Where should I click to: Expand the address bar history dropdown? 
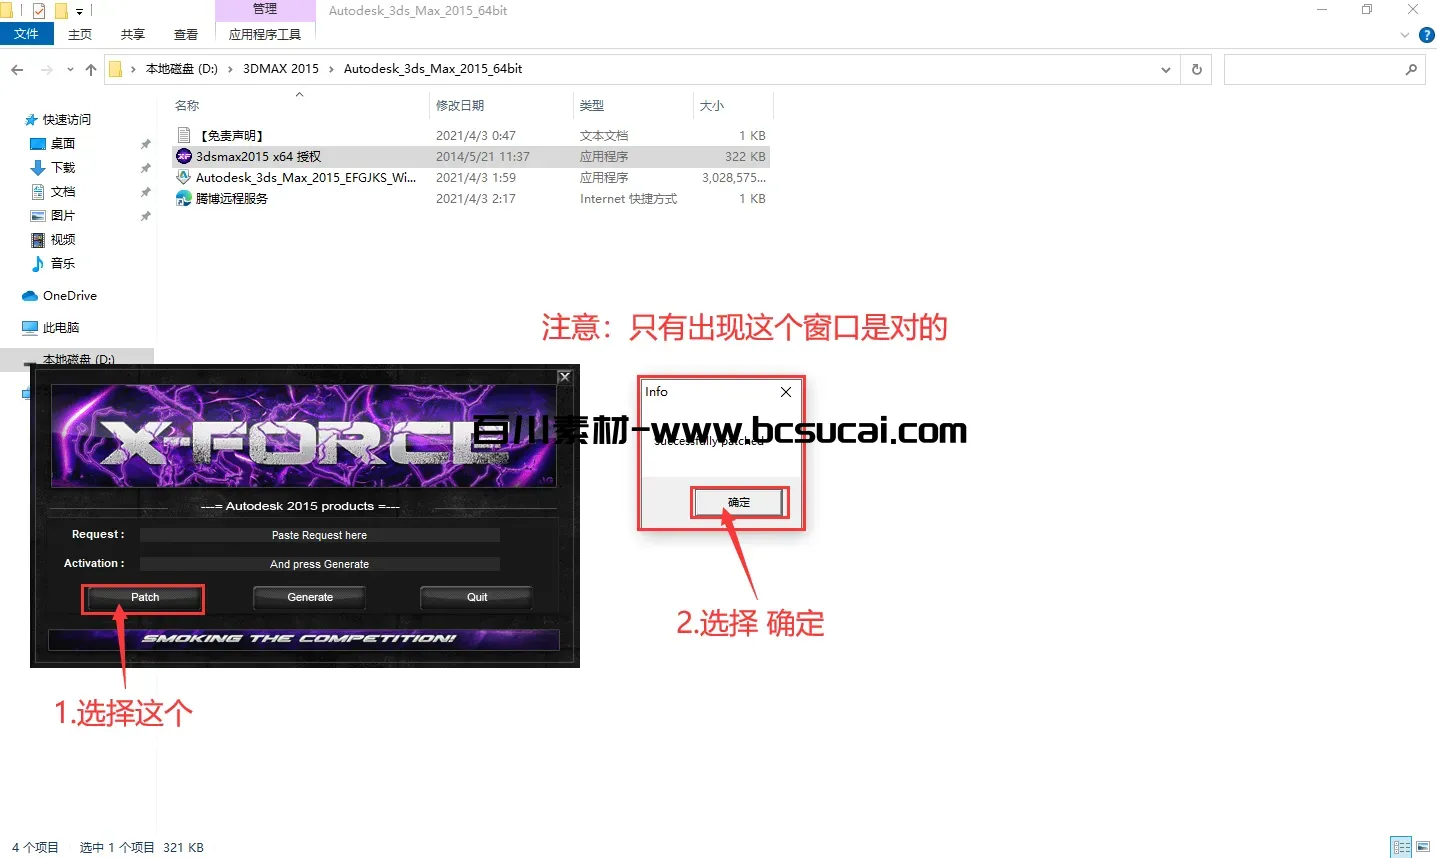(1166, 69)
